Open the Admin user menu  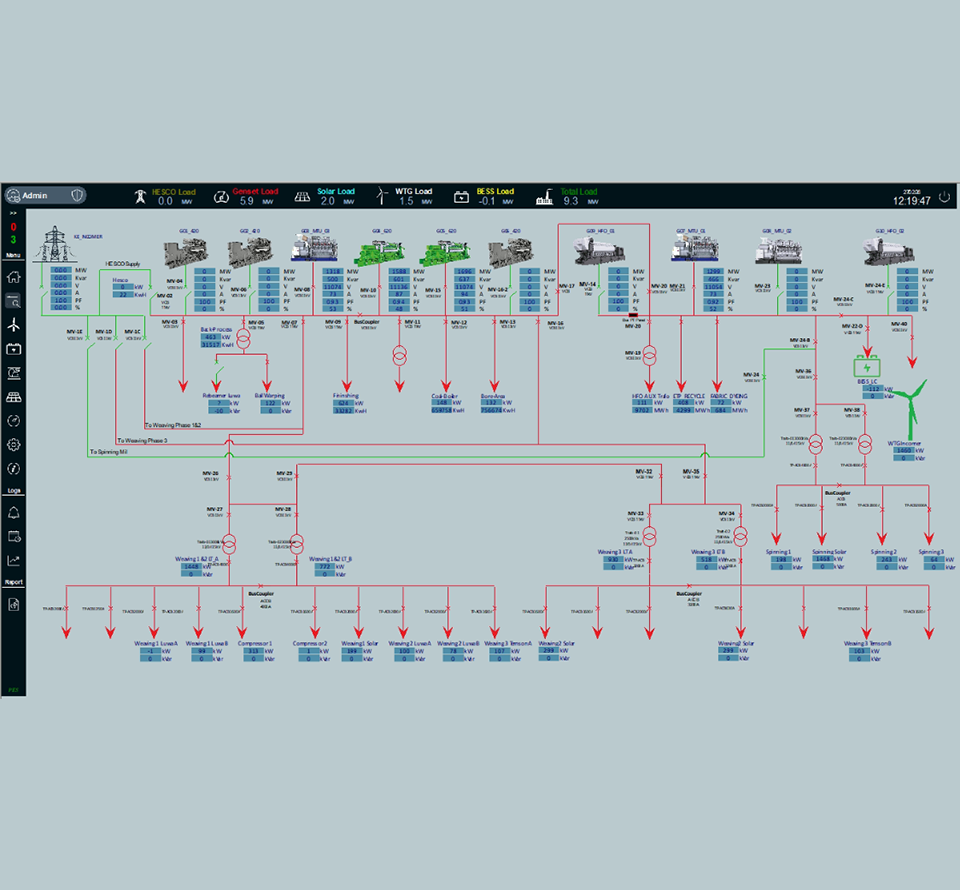pyautogui.click(x=35, y=196)
